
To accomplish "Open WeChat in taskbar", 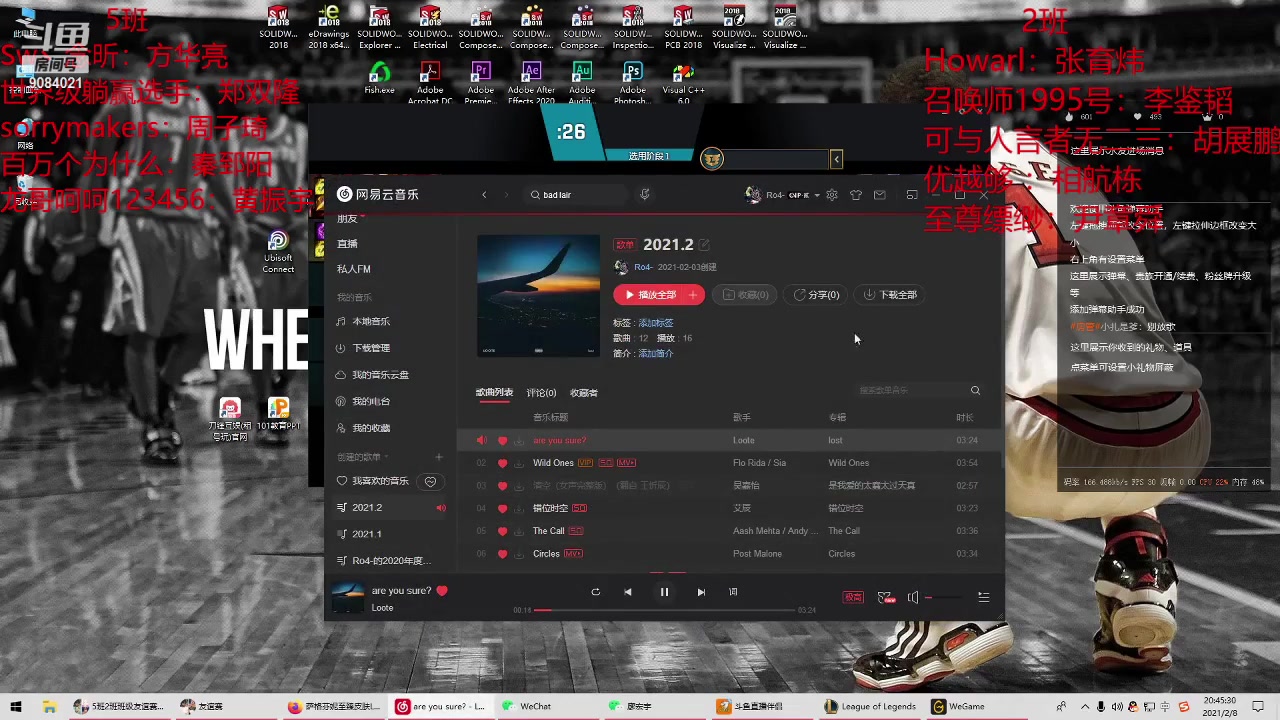I will click(527, 706).
